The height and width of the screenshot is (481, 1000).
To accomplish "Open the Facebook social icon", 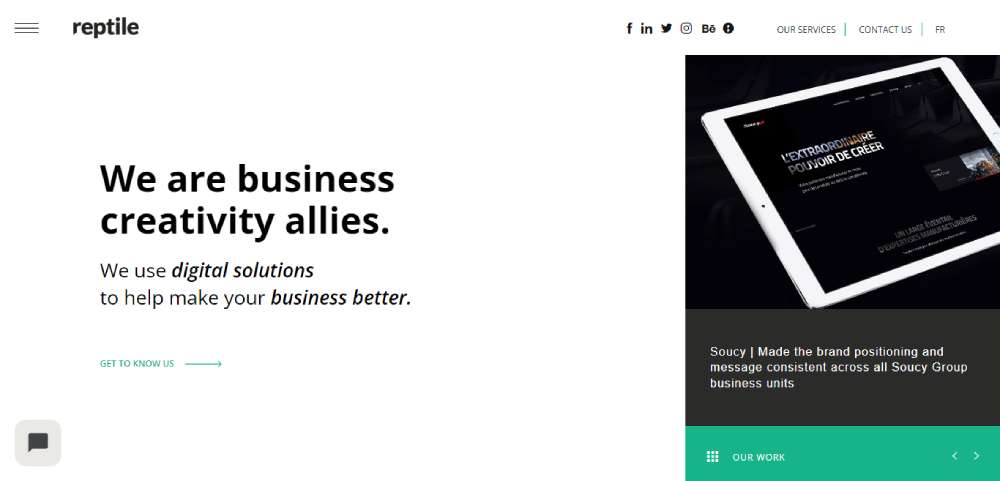I will pos(629,28).
